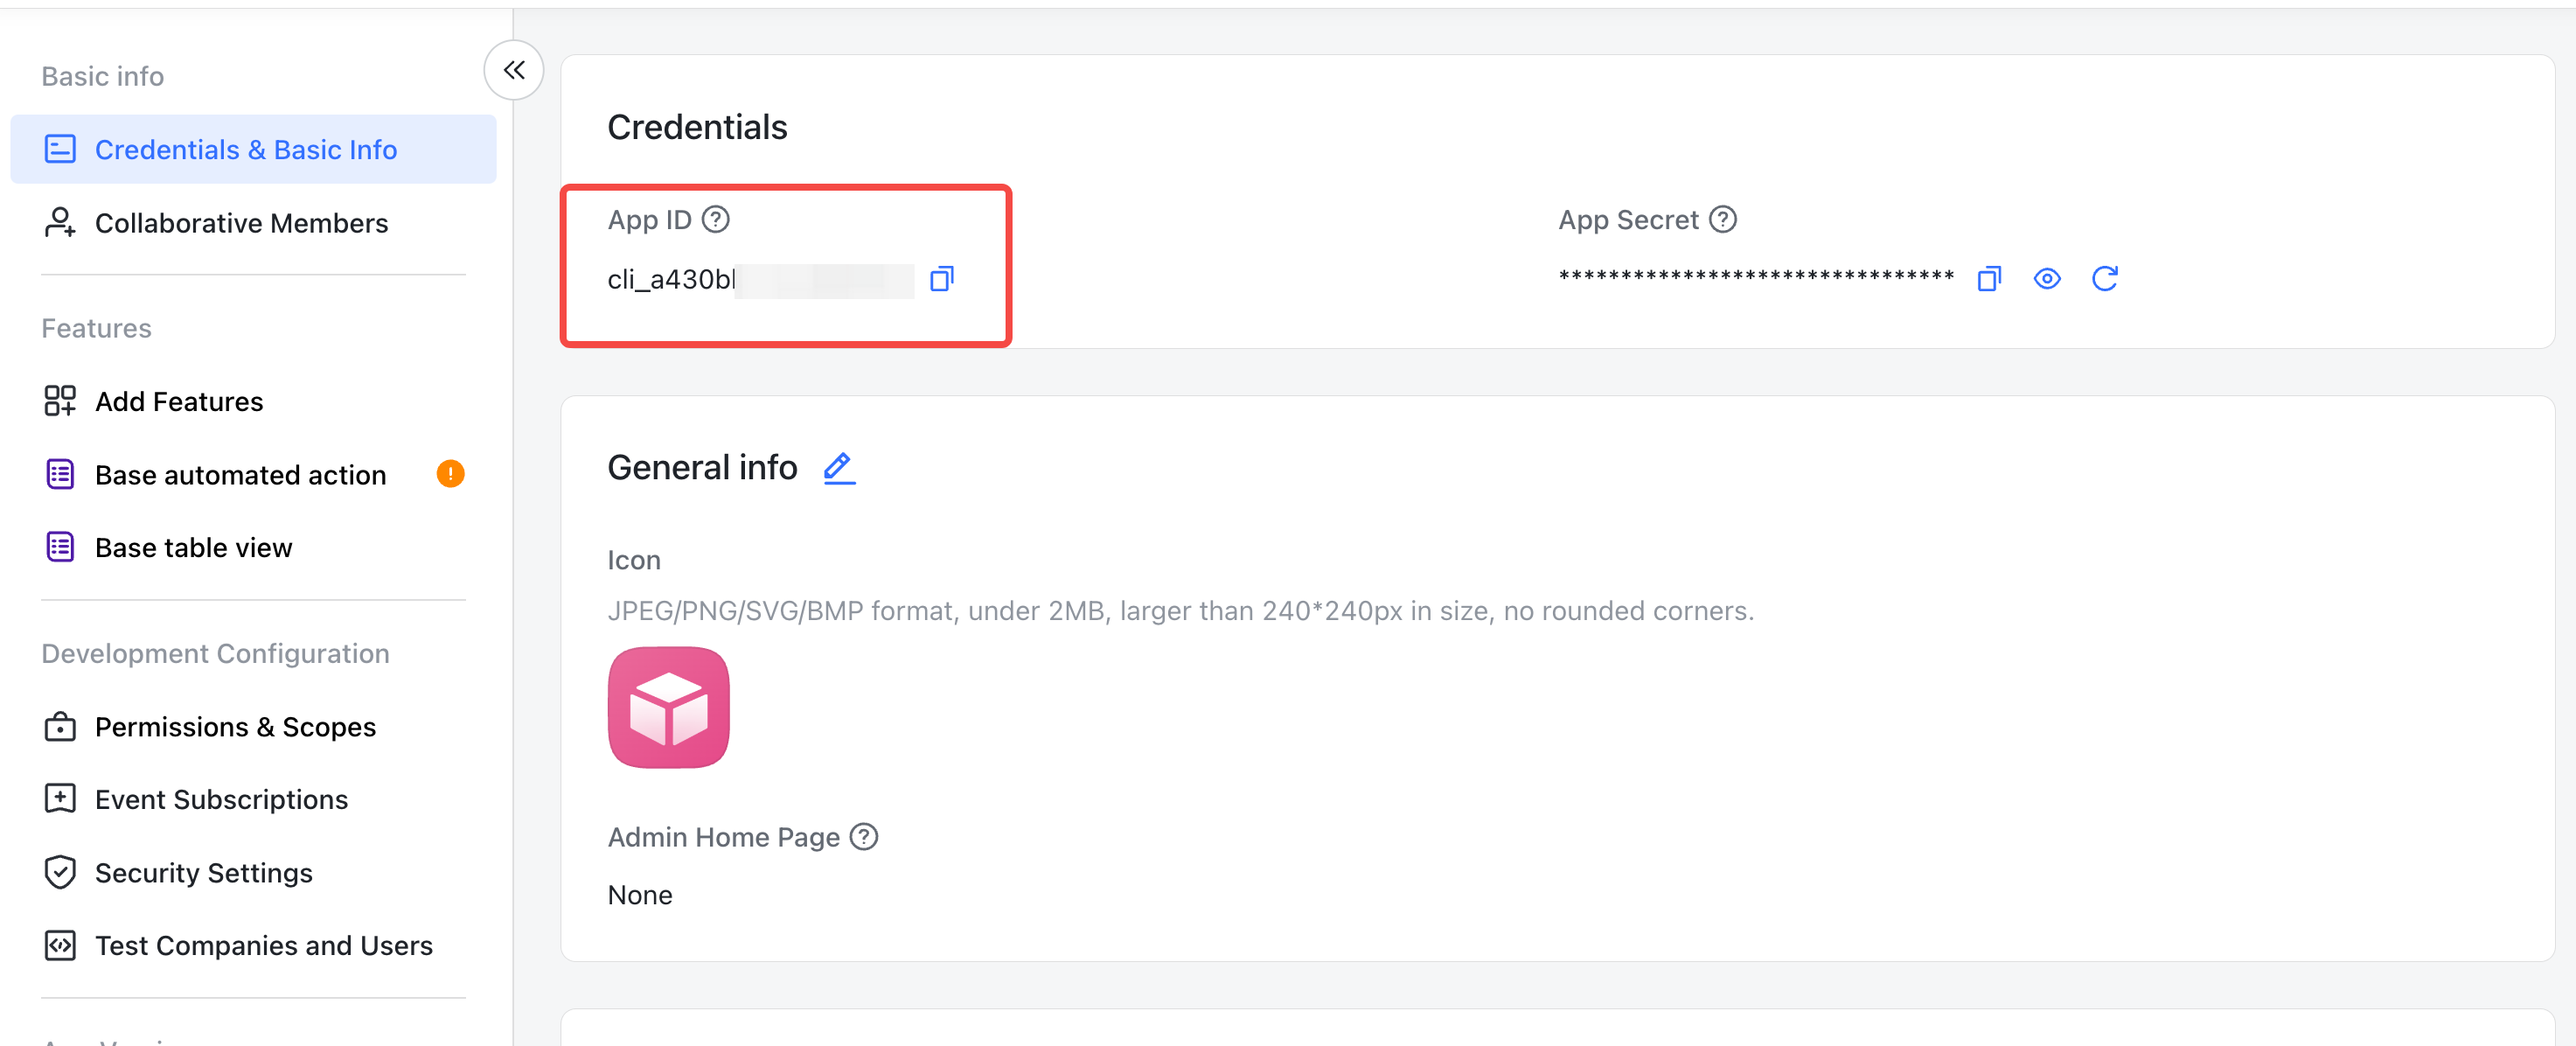This screenshot has height=1046, width=2576.
Task: Open Security Settings page
Action: pyautogui.click(x=203, y=873)
